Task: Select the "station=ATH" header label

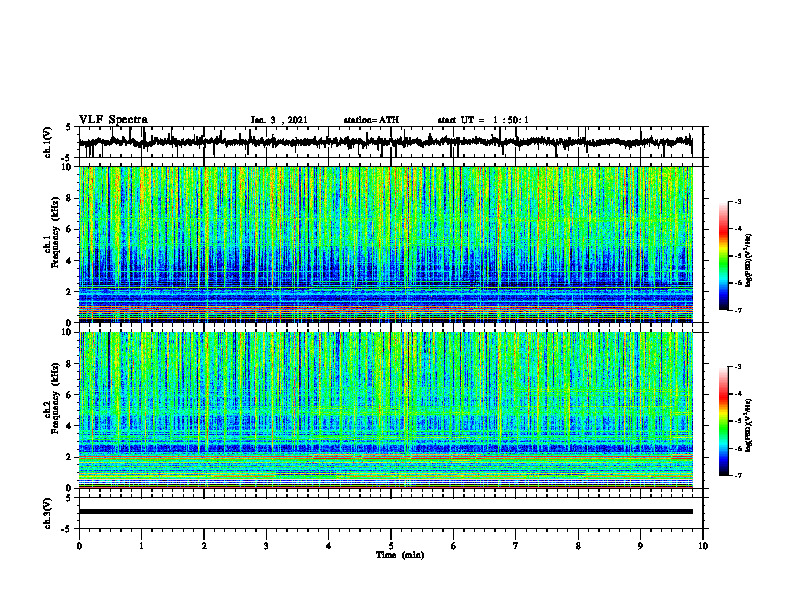Action: (x=371, y=120)
